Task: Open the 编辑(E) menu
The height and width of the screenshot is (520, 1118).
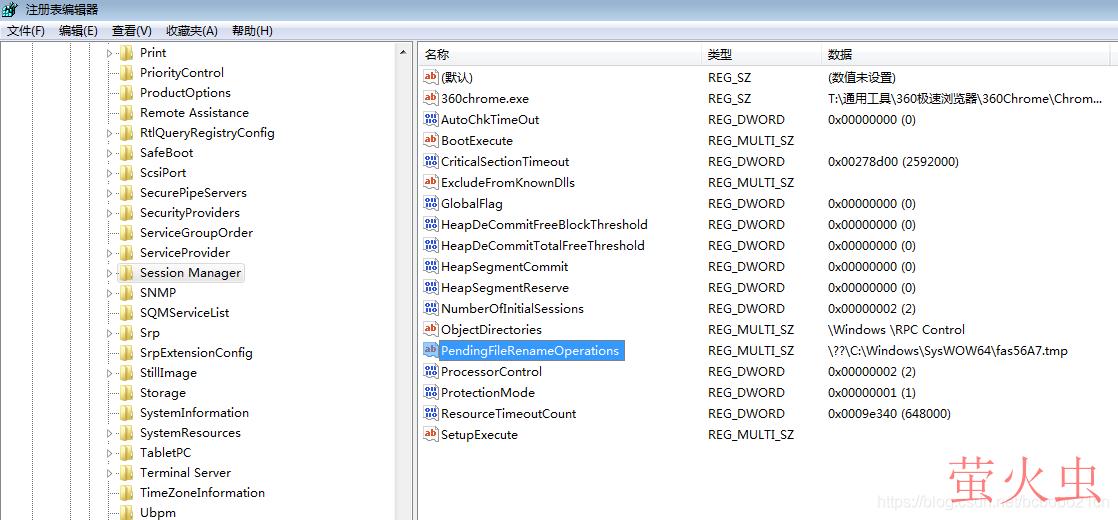Action: click(78, 31)
